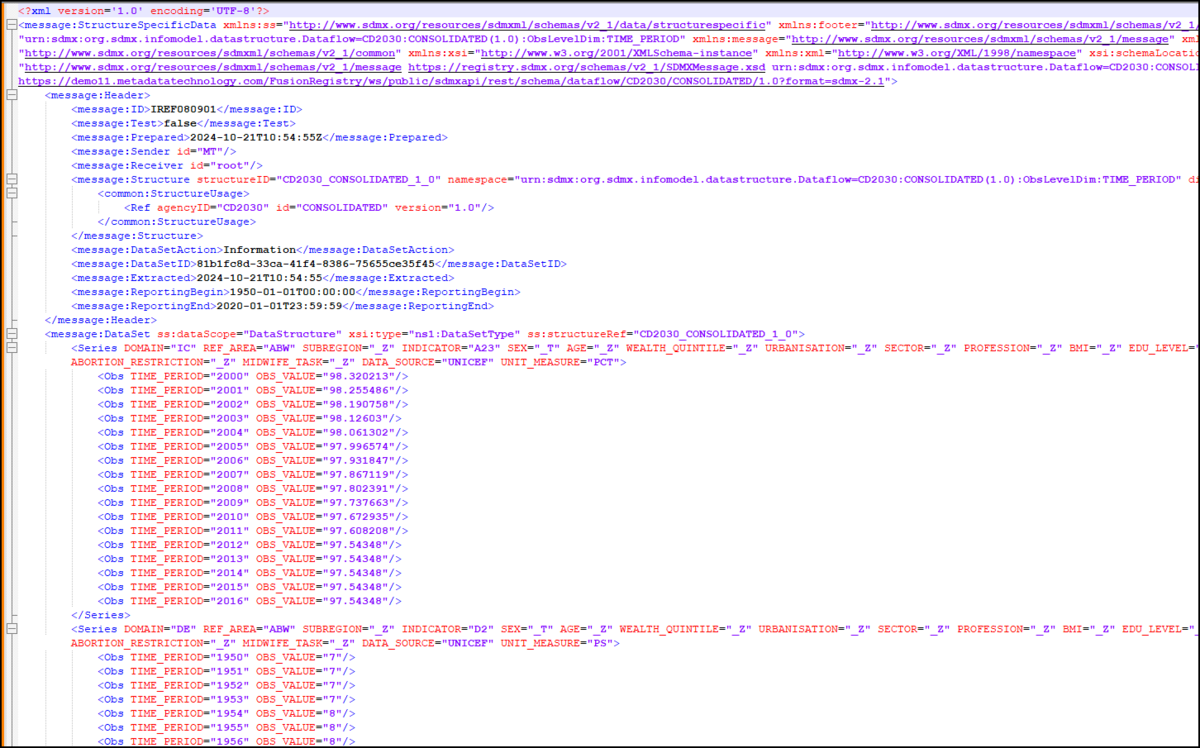
Task: Collapse the message:DataSet fold marker
Action: [x=11, y=333]
